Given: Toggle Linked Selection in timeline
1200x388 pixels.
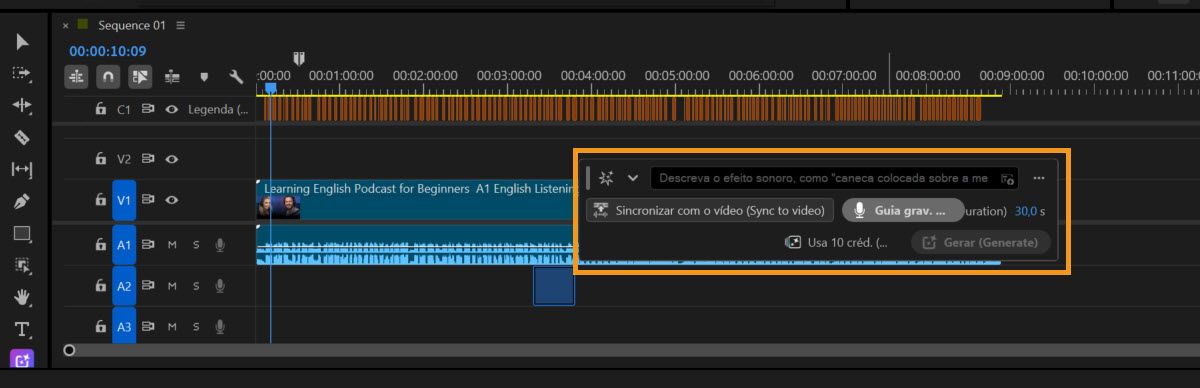Looking at the screenshot, I should click(141, 76).
